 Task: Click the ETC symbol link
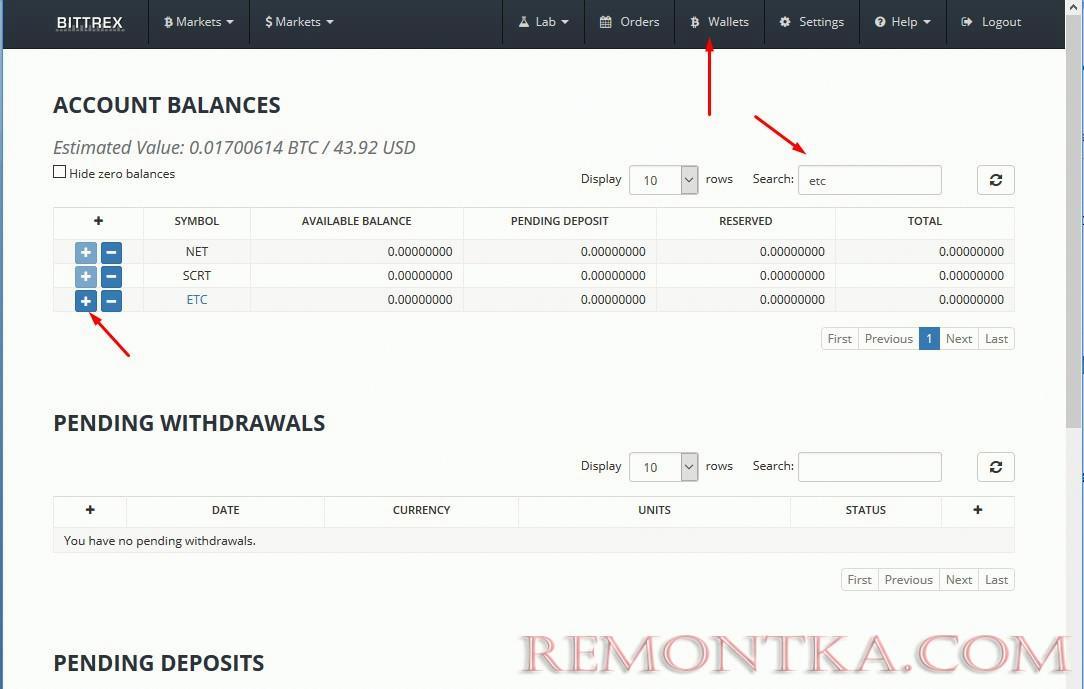point(197,300)
